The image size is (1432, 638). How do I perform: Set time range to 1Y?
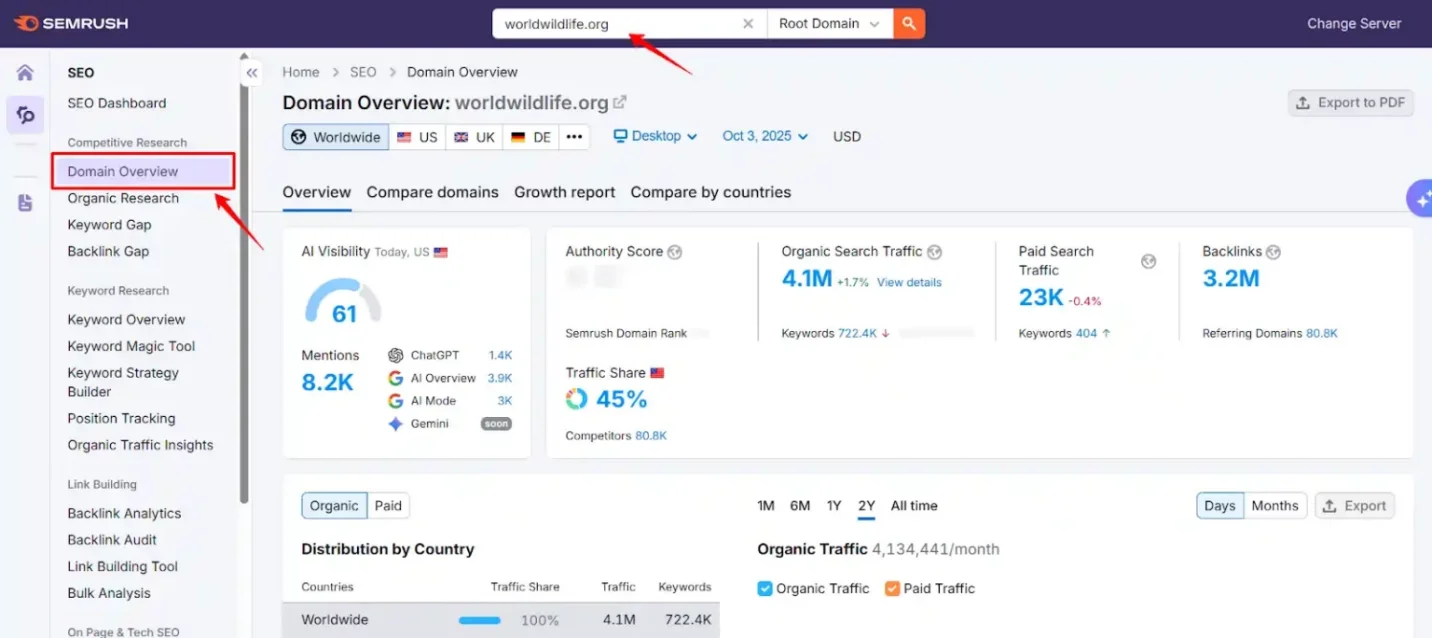click(834, 506)
